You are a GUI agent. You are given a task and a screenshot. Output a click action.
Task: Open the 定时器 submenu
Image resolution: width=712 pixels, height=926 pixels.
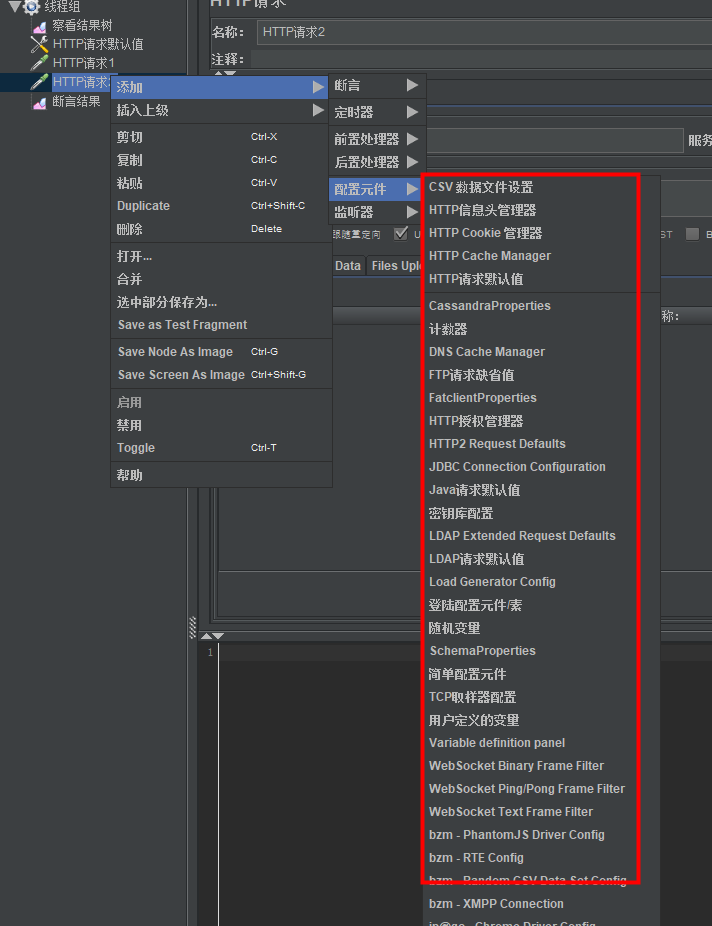[377, 112]
